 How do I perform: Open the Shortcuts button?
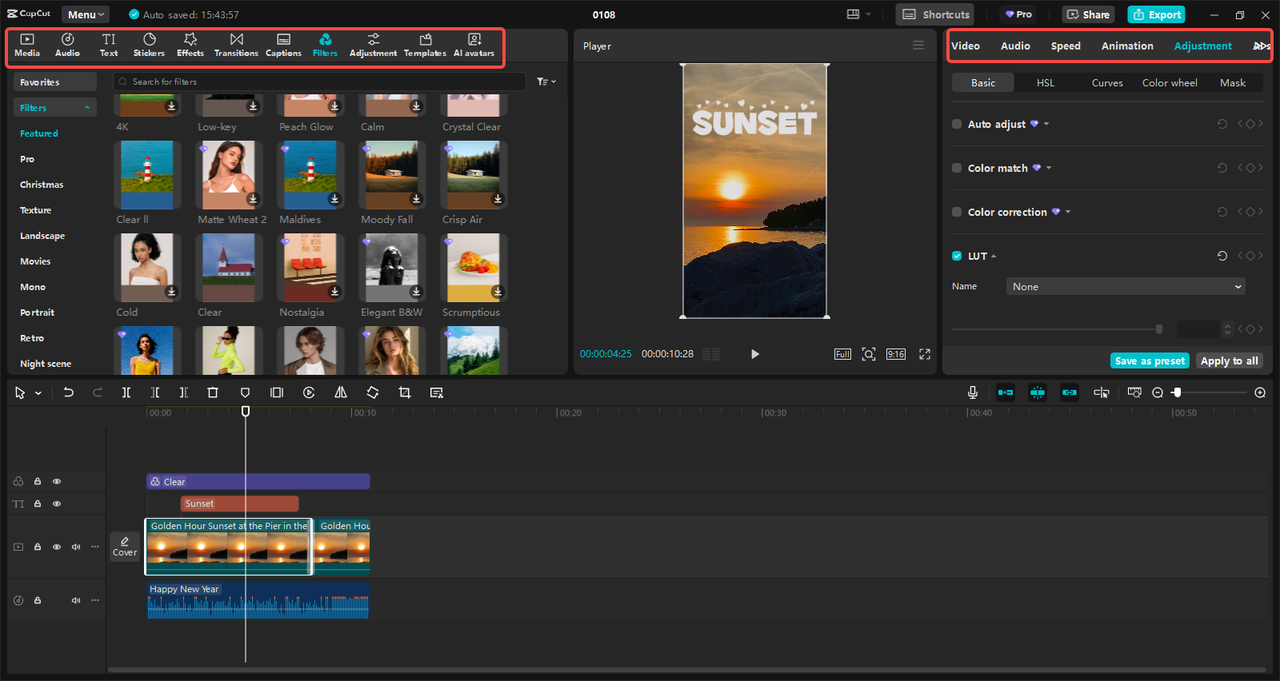pyautogui.click(x=935, y=15)
